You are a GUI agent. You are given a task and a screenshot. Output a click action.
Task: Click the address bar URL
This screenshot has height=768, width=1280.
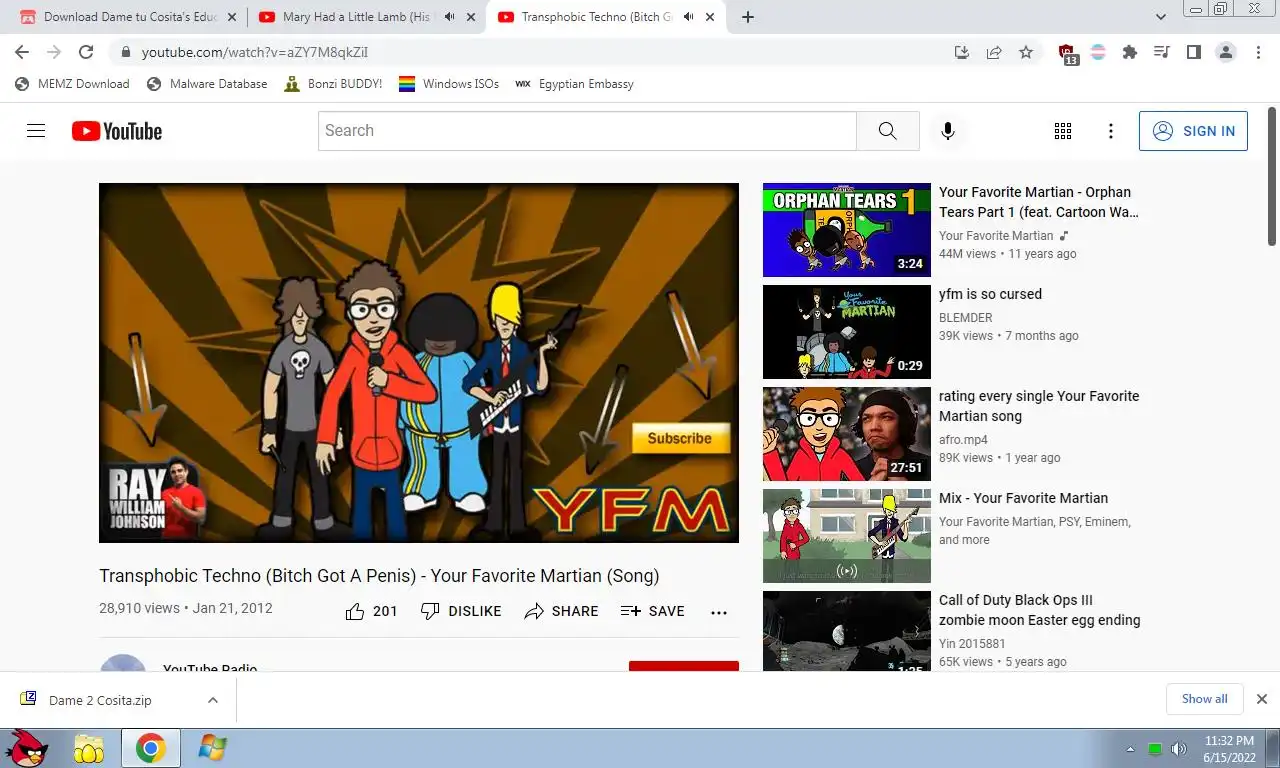pos(255,52)
